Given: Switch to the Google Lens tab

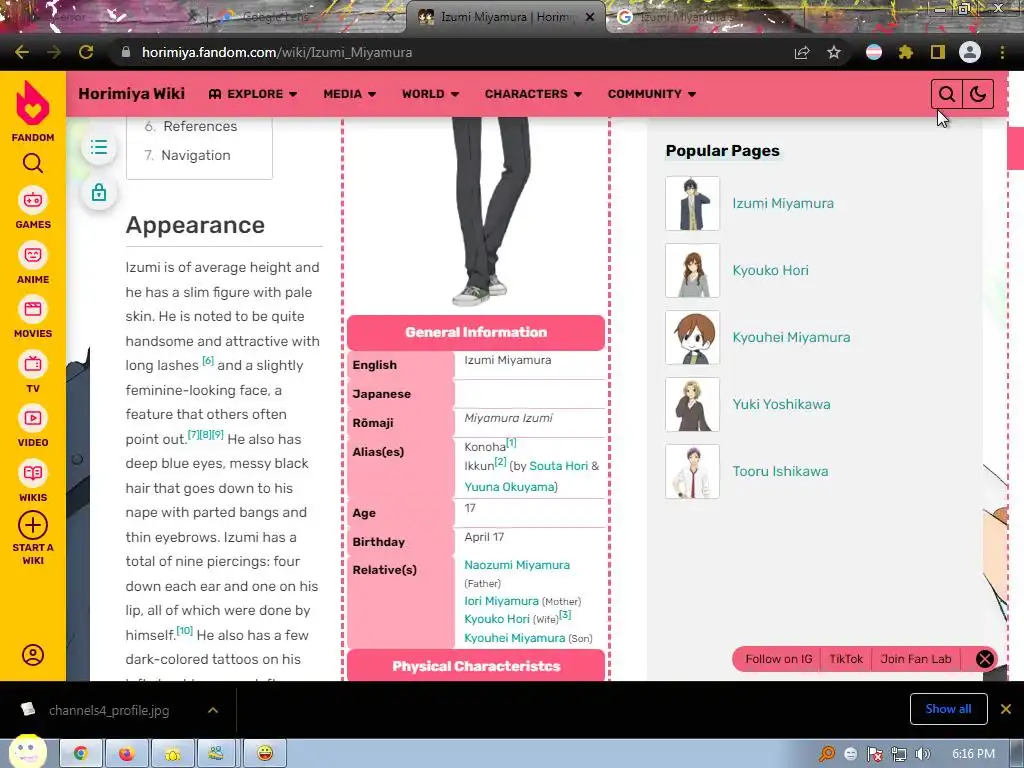Looking at the screenshot, I should [306, 17].
